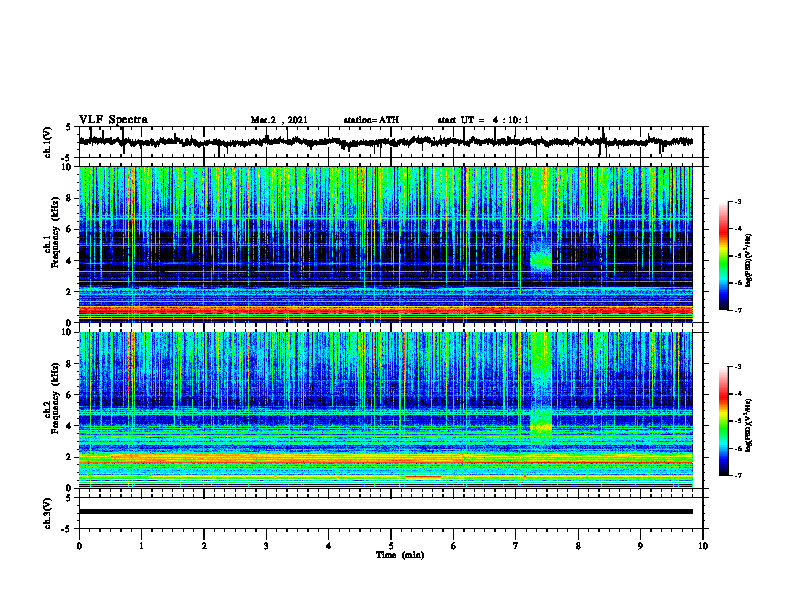Click the ch.3(V) axis label
This screenshot has width=792, height=612.
(x=48, y=514)
